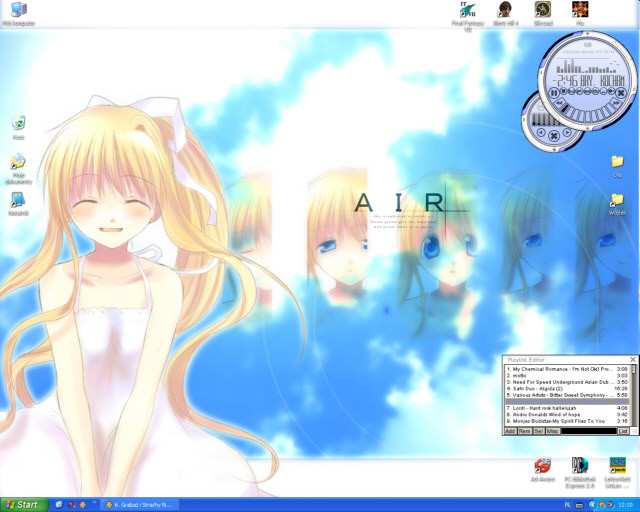The height and width of the screenshot is (512, 640).
Task: Click the Sel button in Playlist Editor
Action: click(539, 431)
